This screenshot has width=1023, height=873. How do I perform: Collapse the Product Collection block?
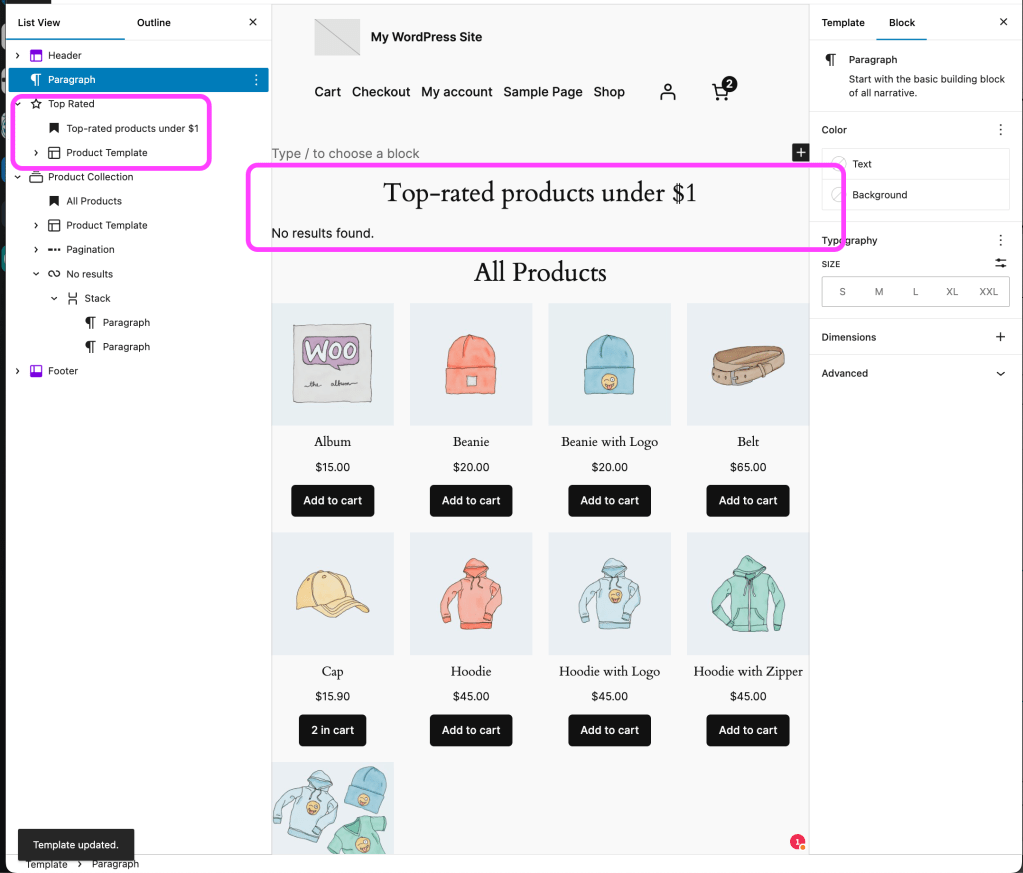click(17, 176)
